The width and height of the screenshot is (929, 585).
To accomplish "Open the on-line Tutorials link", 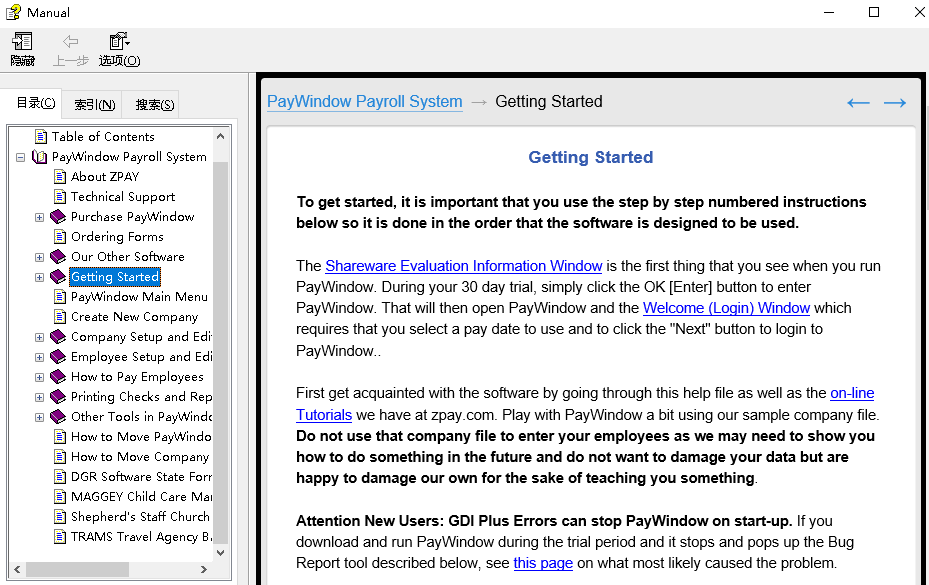I will pos(852,393).
